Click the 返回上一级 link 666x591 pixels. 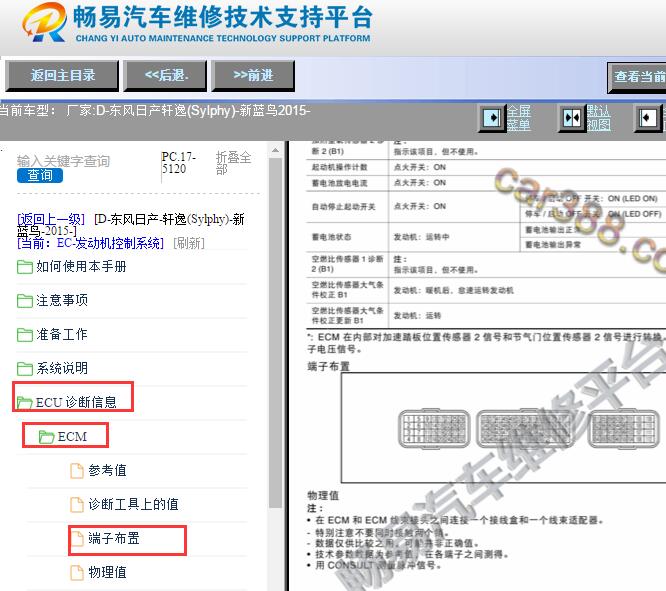pyautogui.click(x=51, y=219)
